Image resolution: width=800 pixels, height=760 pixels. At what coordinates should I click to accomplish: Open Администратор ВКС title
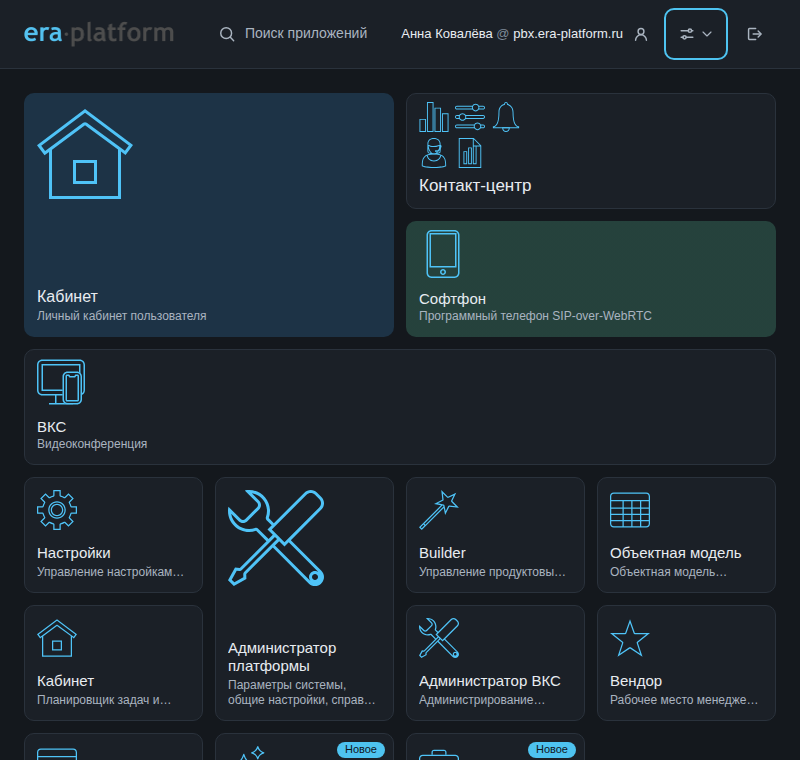[x=490, y=681]
